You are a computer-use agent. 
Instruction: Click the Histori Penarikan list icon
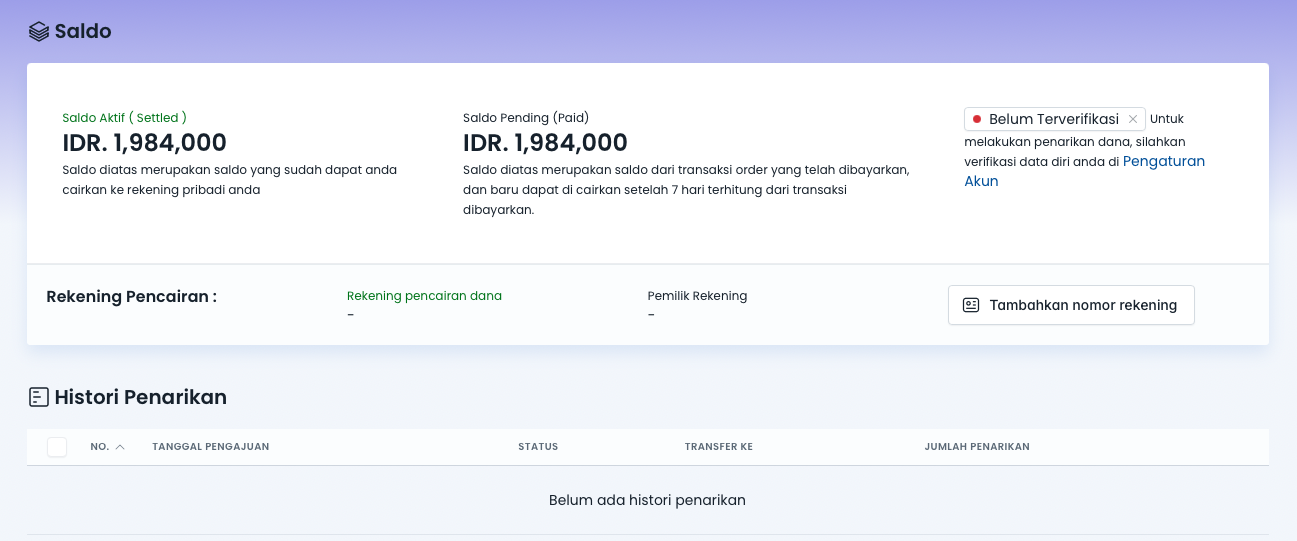point(38,397)
